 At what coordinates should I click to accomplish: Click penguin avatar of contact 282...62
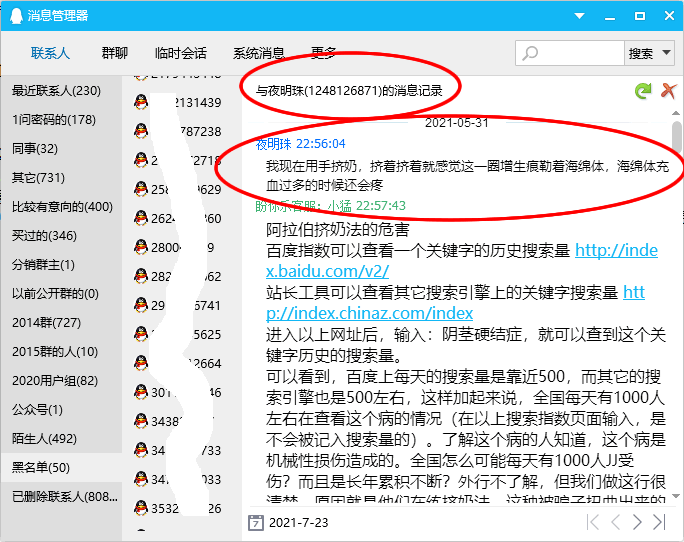pyautogui.click(x=141, y=276)
